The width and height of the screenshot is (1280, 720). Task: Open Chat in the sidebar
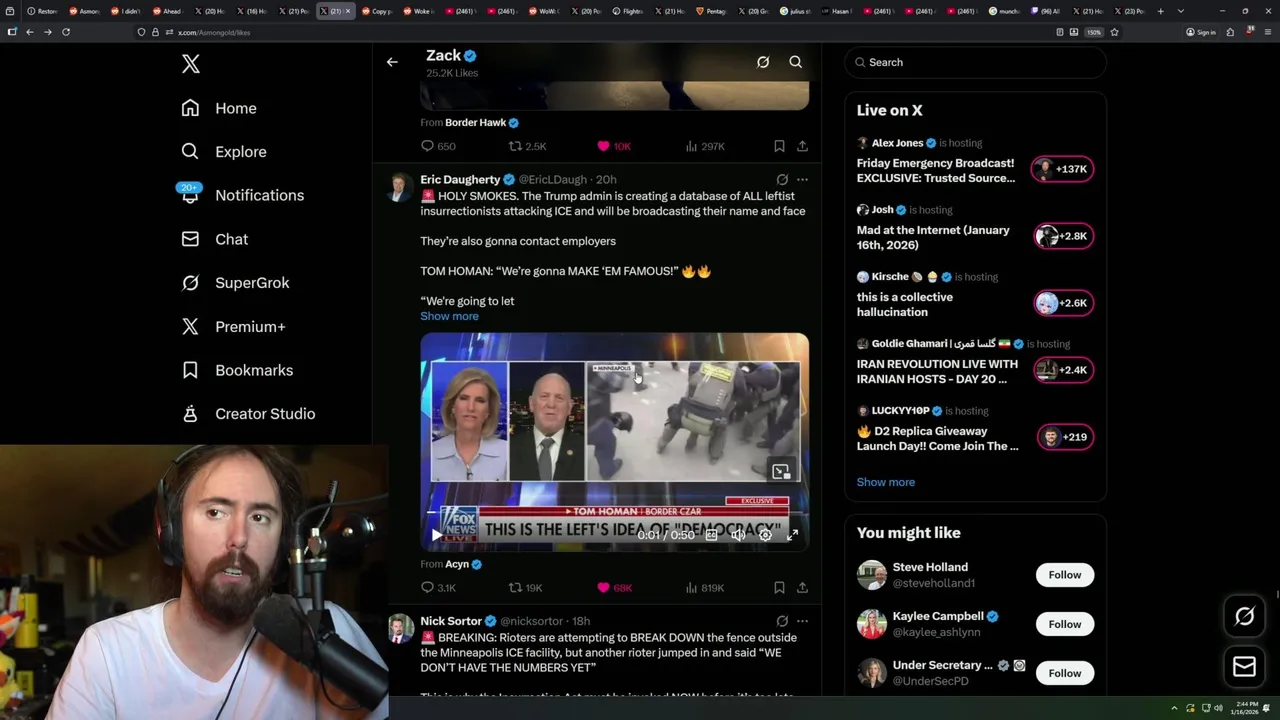(215, 239)
